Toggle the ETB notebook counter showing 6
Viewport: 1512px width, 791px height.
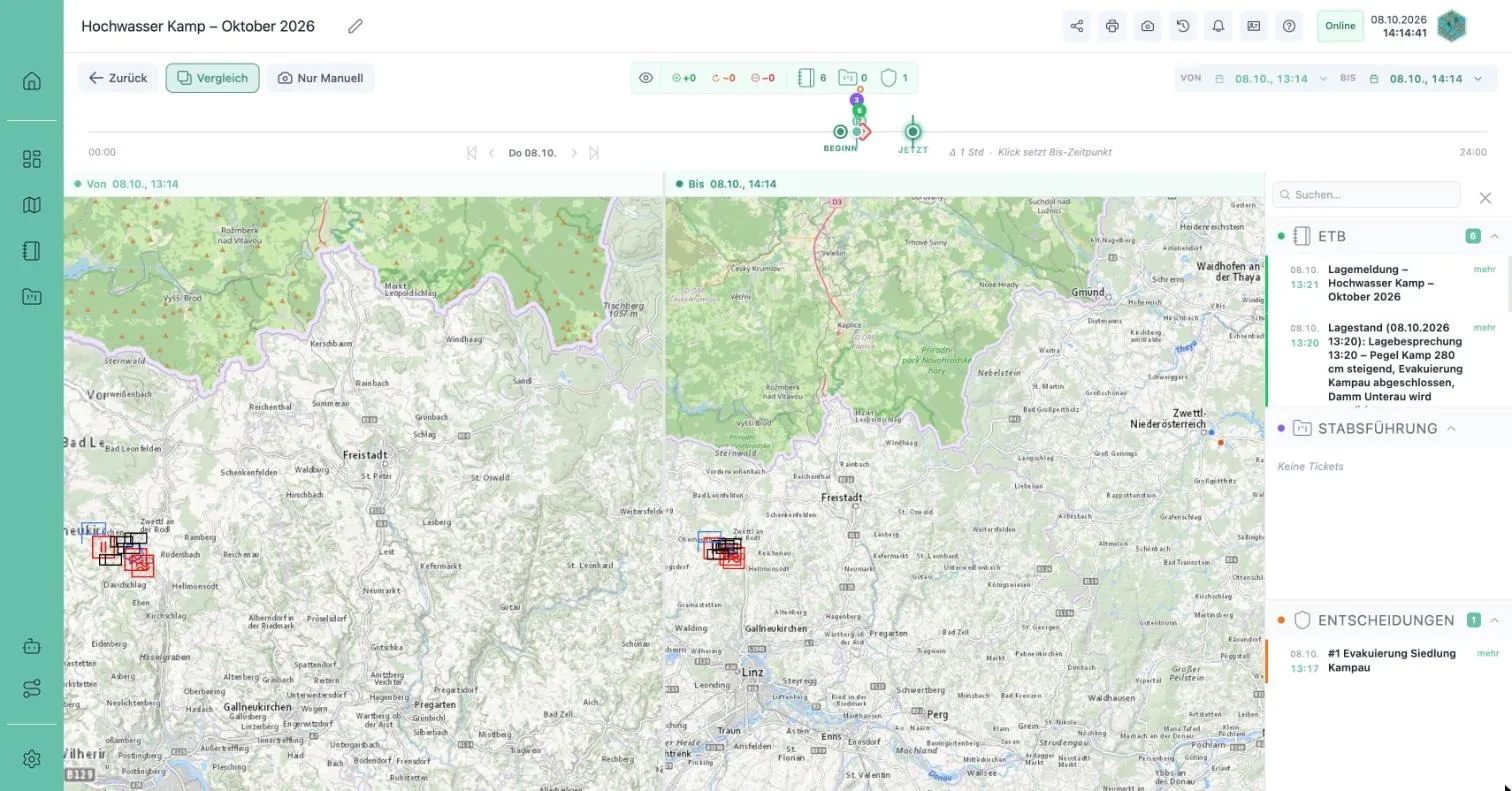[x=813, y=78]
